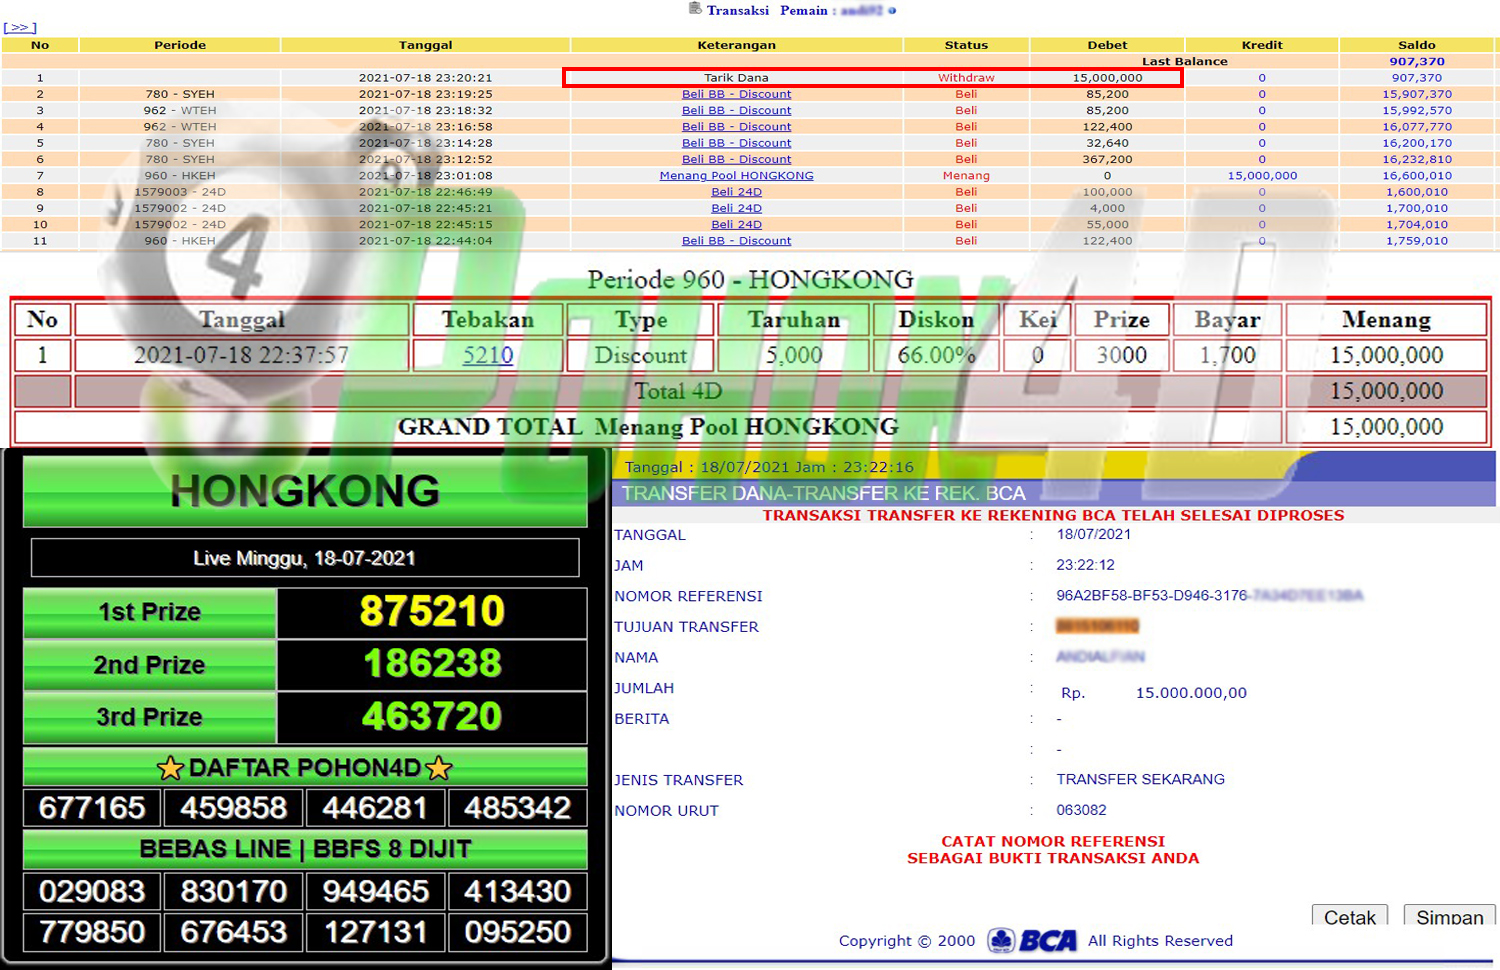Click the Keterangan column header
The height and width of the screenshot is (970, 1500).
[736, 45]
